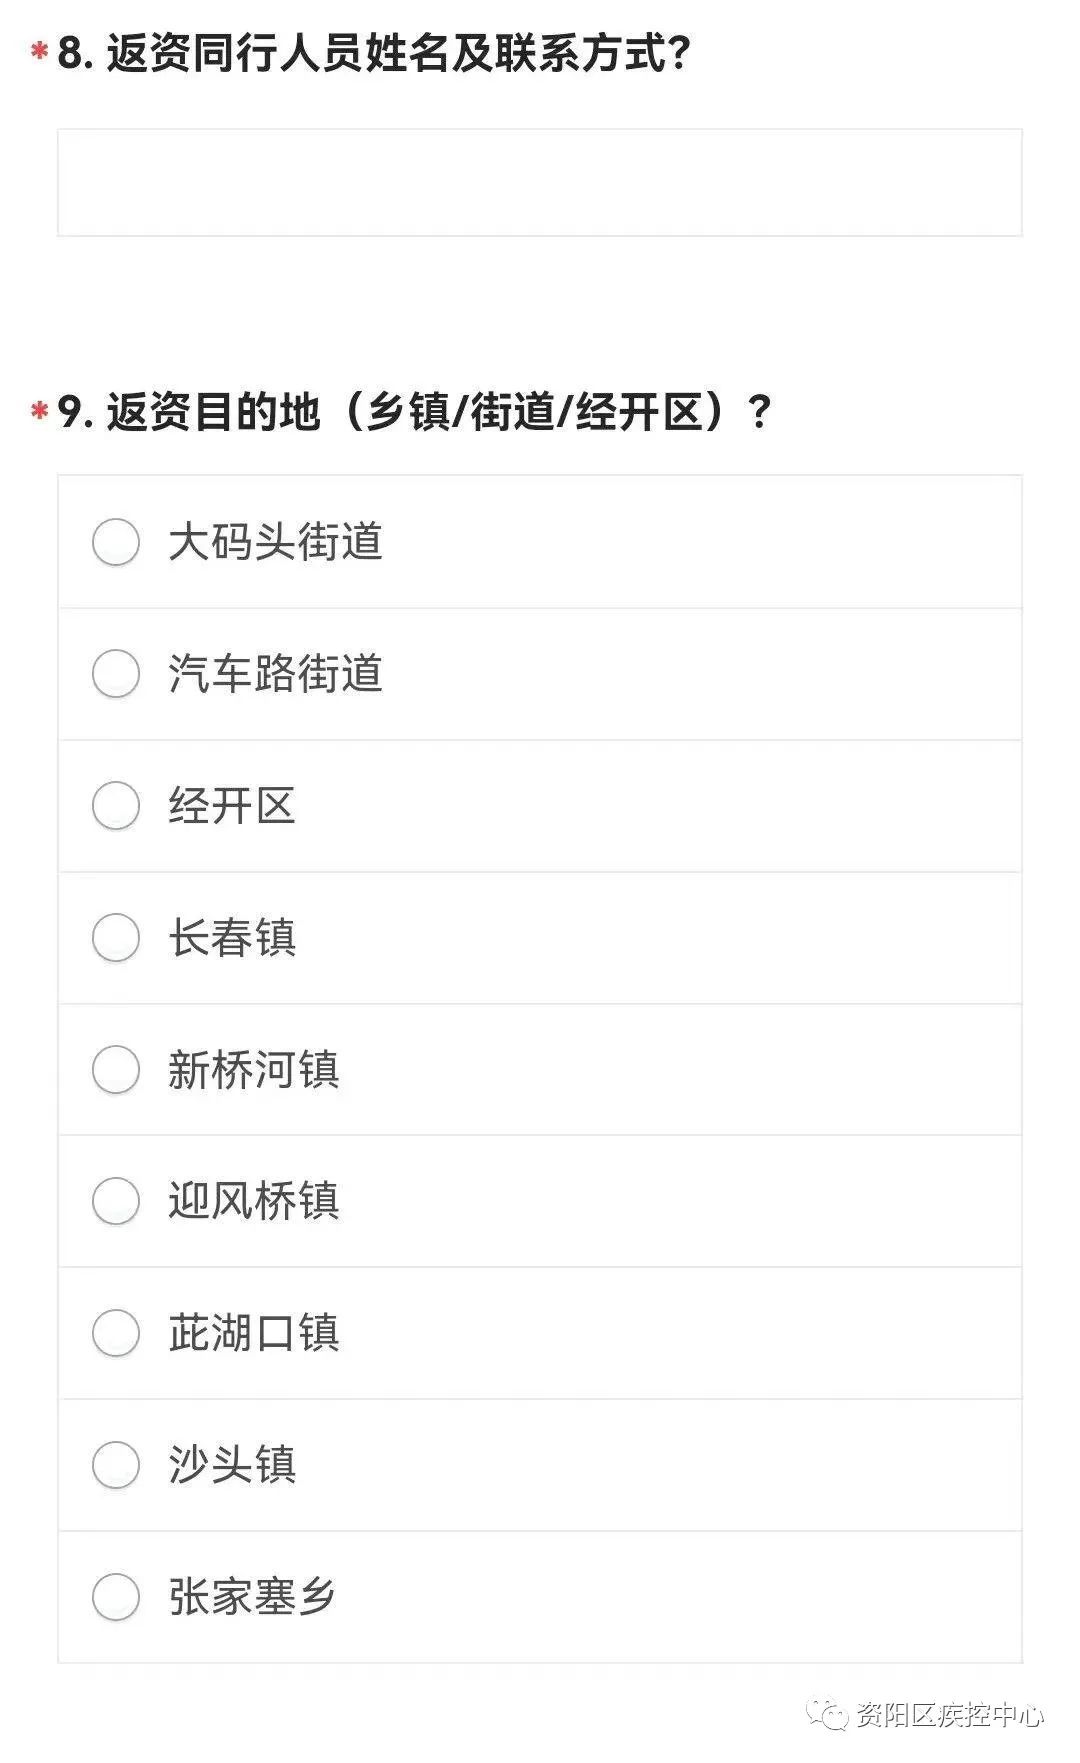Click the 大码头街道 label text

[275, 542]
